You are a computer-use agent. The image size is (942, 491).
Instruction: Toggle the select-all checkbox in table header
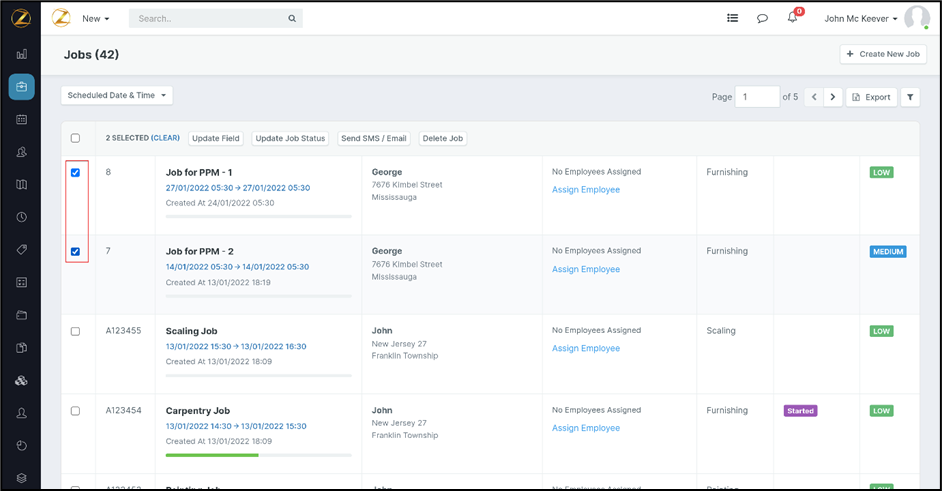click(x=75, y=139)
